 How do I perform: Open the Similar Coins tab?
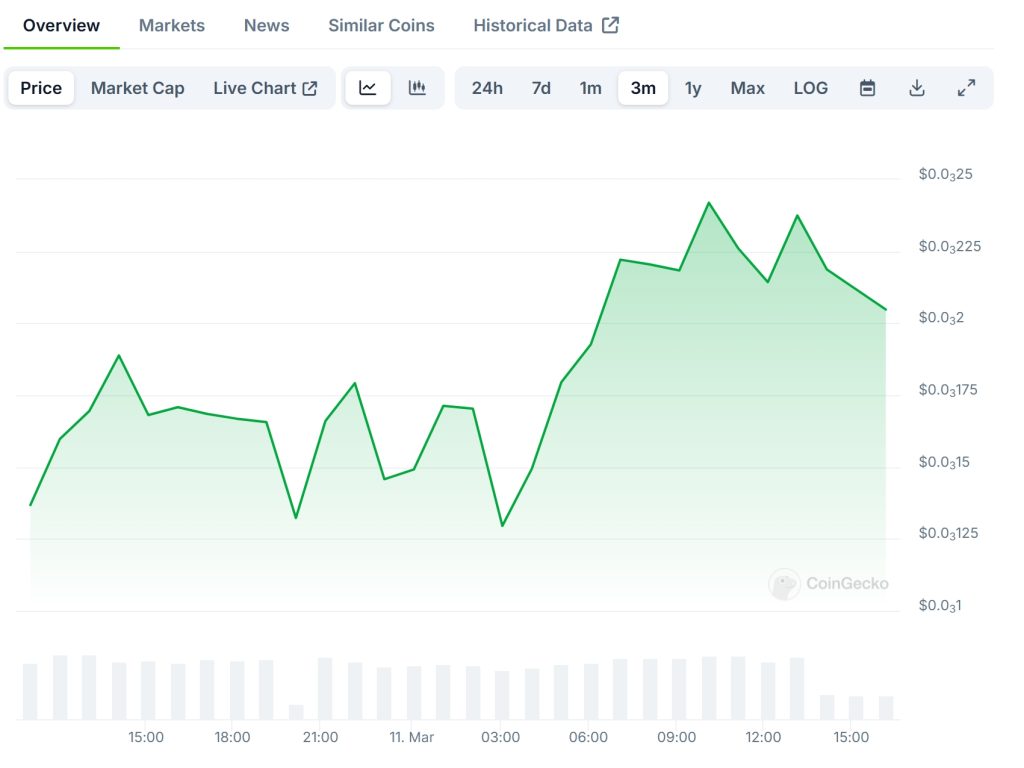381,25
